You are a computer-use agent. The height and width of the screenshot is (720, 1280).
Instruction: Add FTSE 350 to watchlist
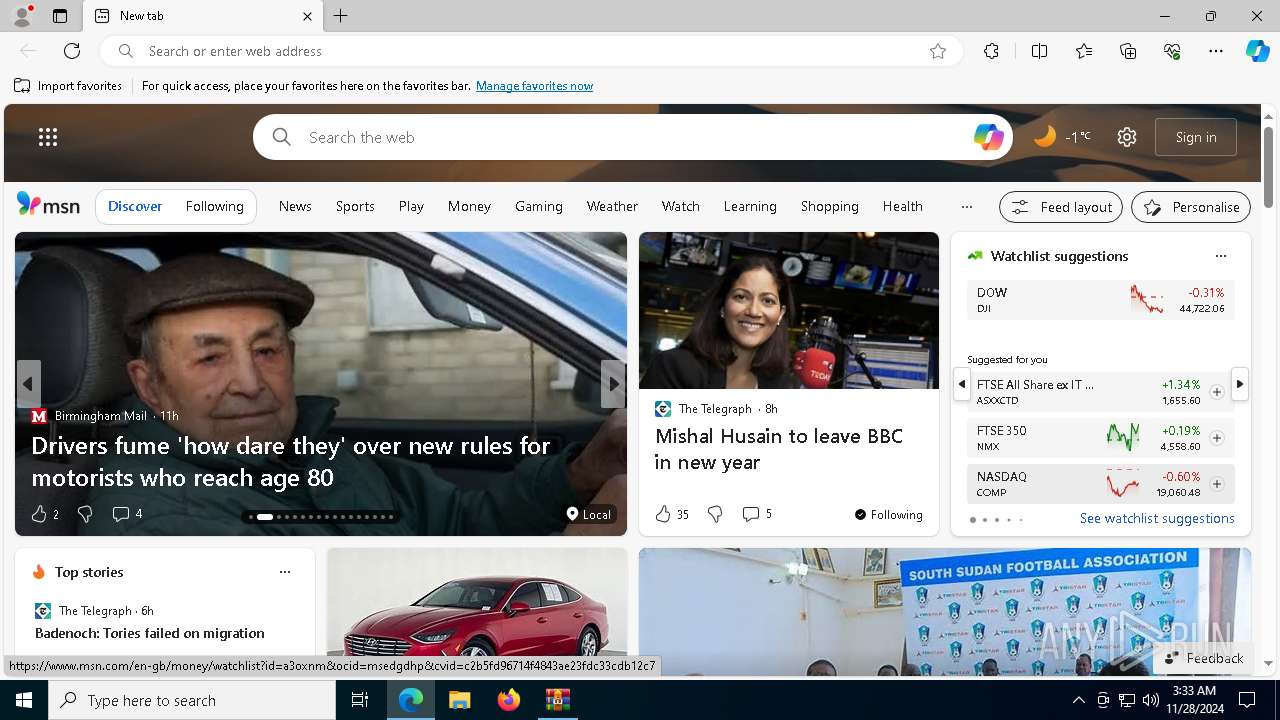1216,438
